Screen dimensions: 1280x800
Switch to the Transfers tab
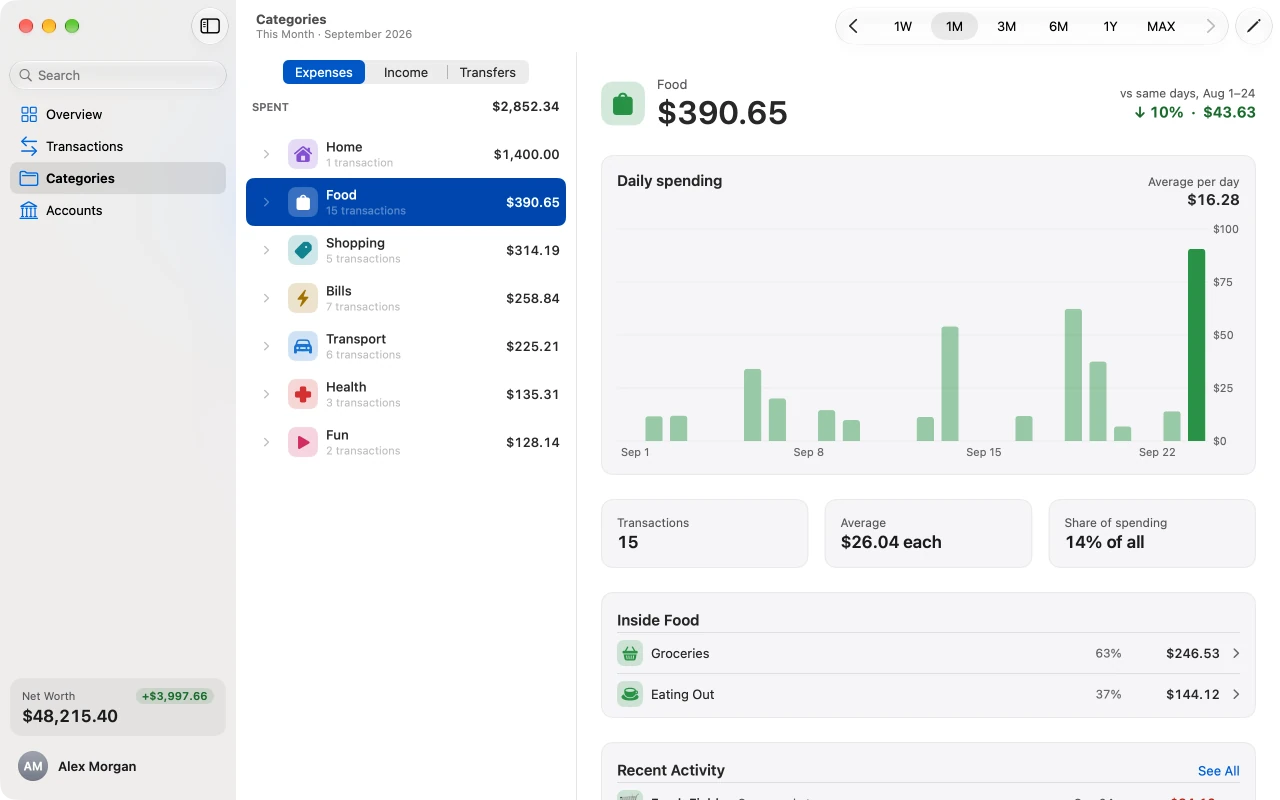tap(488, 72)
